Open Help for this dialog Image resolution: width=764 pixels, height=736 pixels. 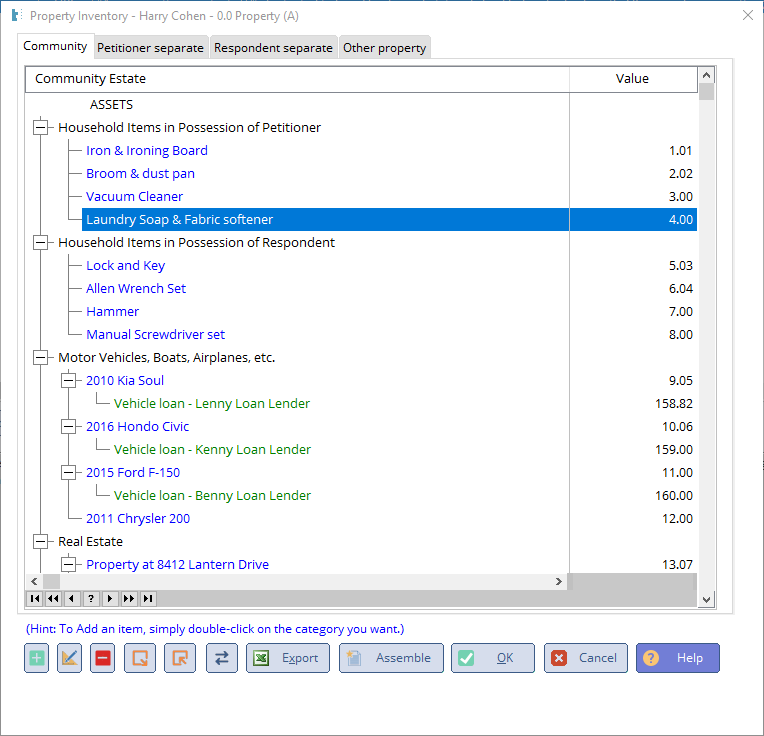677,658
